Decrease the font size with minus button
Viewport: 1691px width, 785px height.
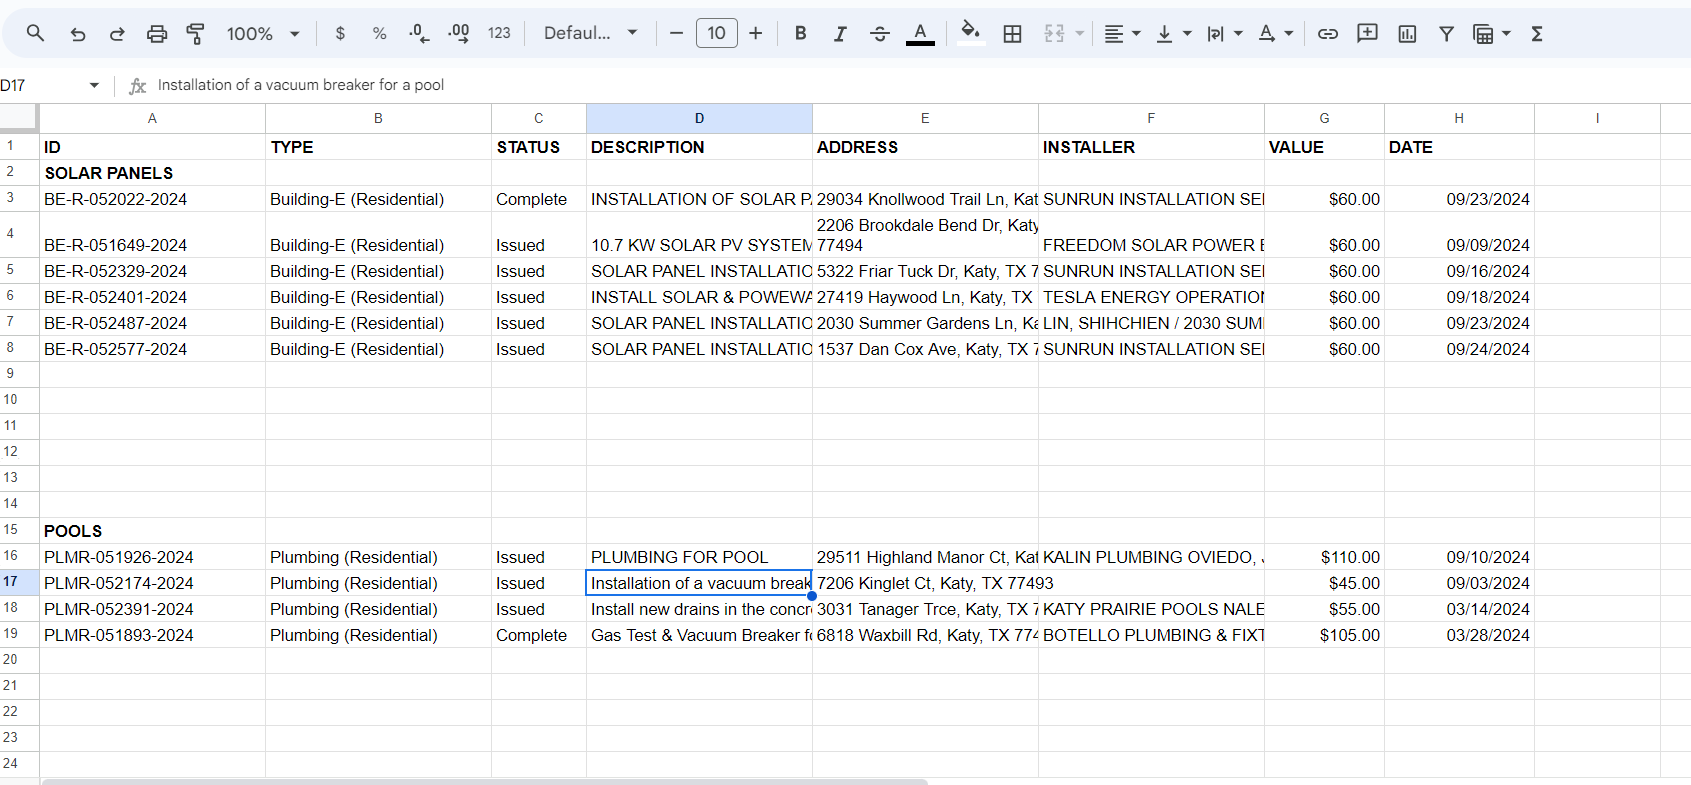point(676,33)
